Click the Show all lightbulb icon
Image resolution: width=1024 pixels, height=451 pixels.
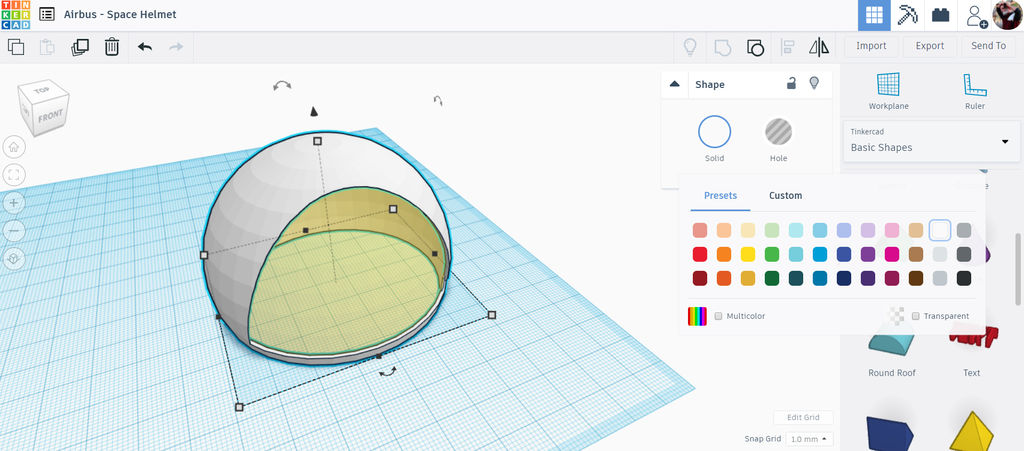(690, 47)
